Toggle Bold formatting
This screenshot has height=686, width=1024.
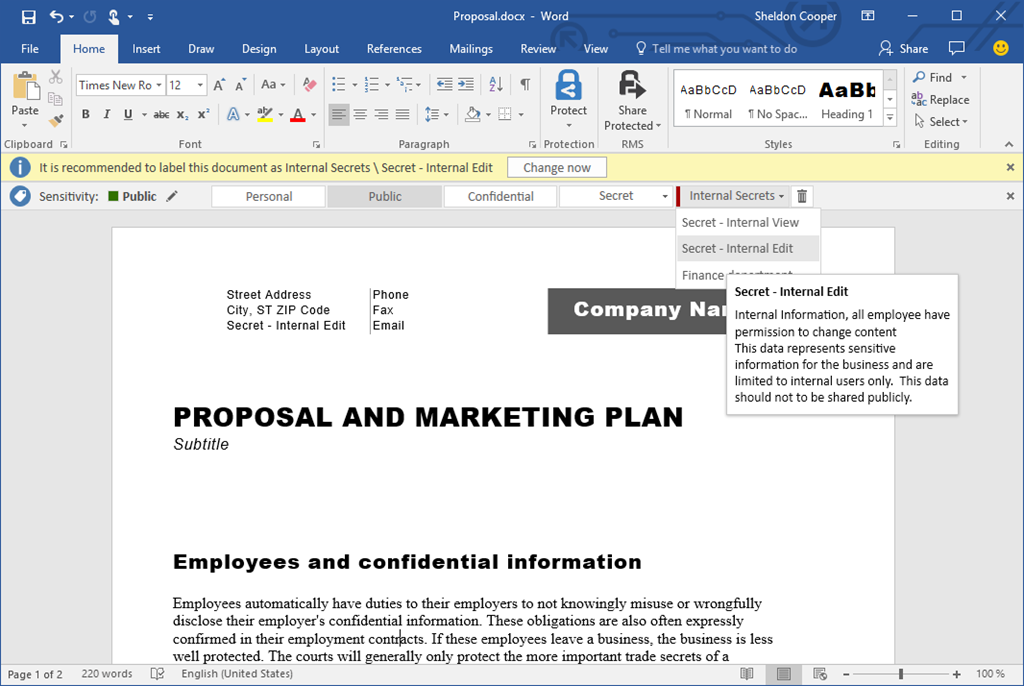coord(86,115)
